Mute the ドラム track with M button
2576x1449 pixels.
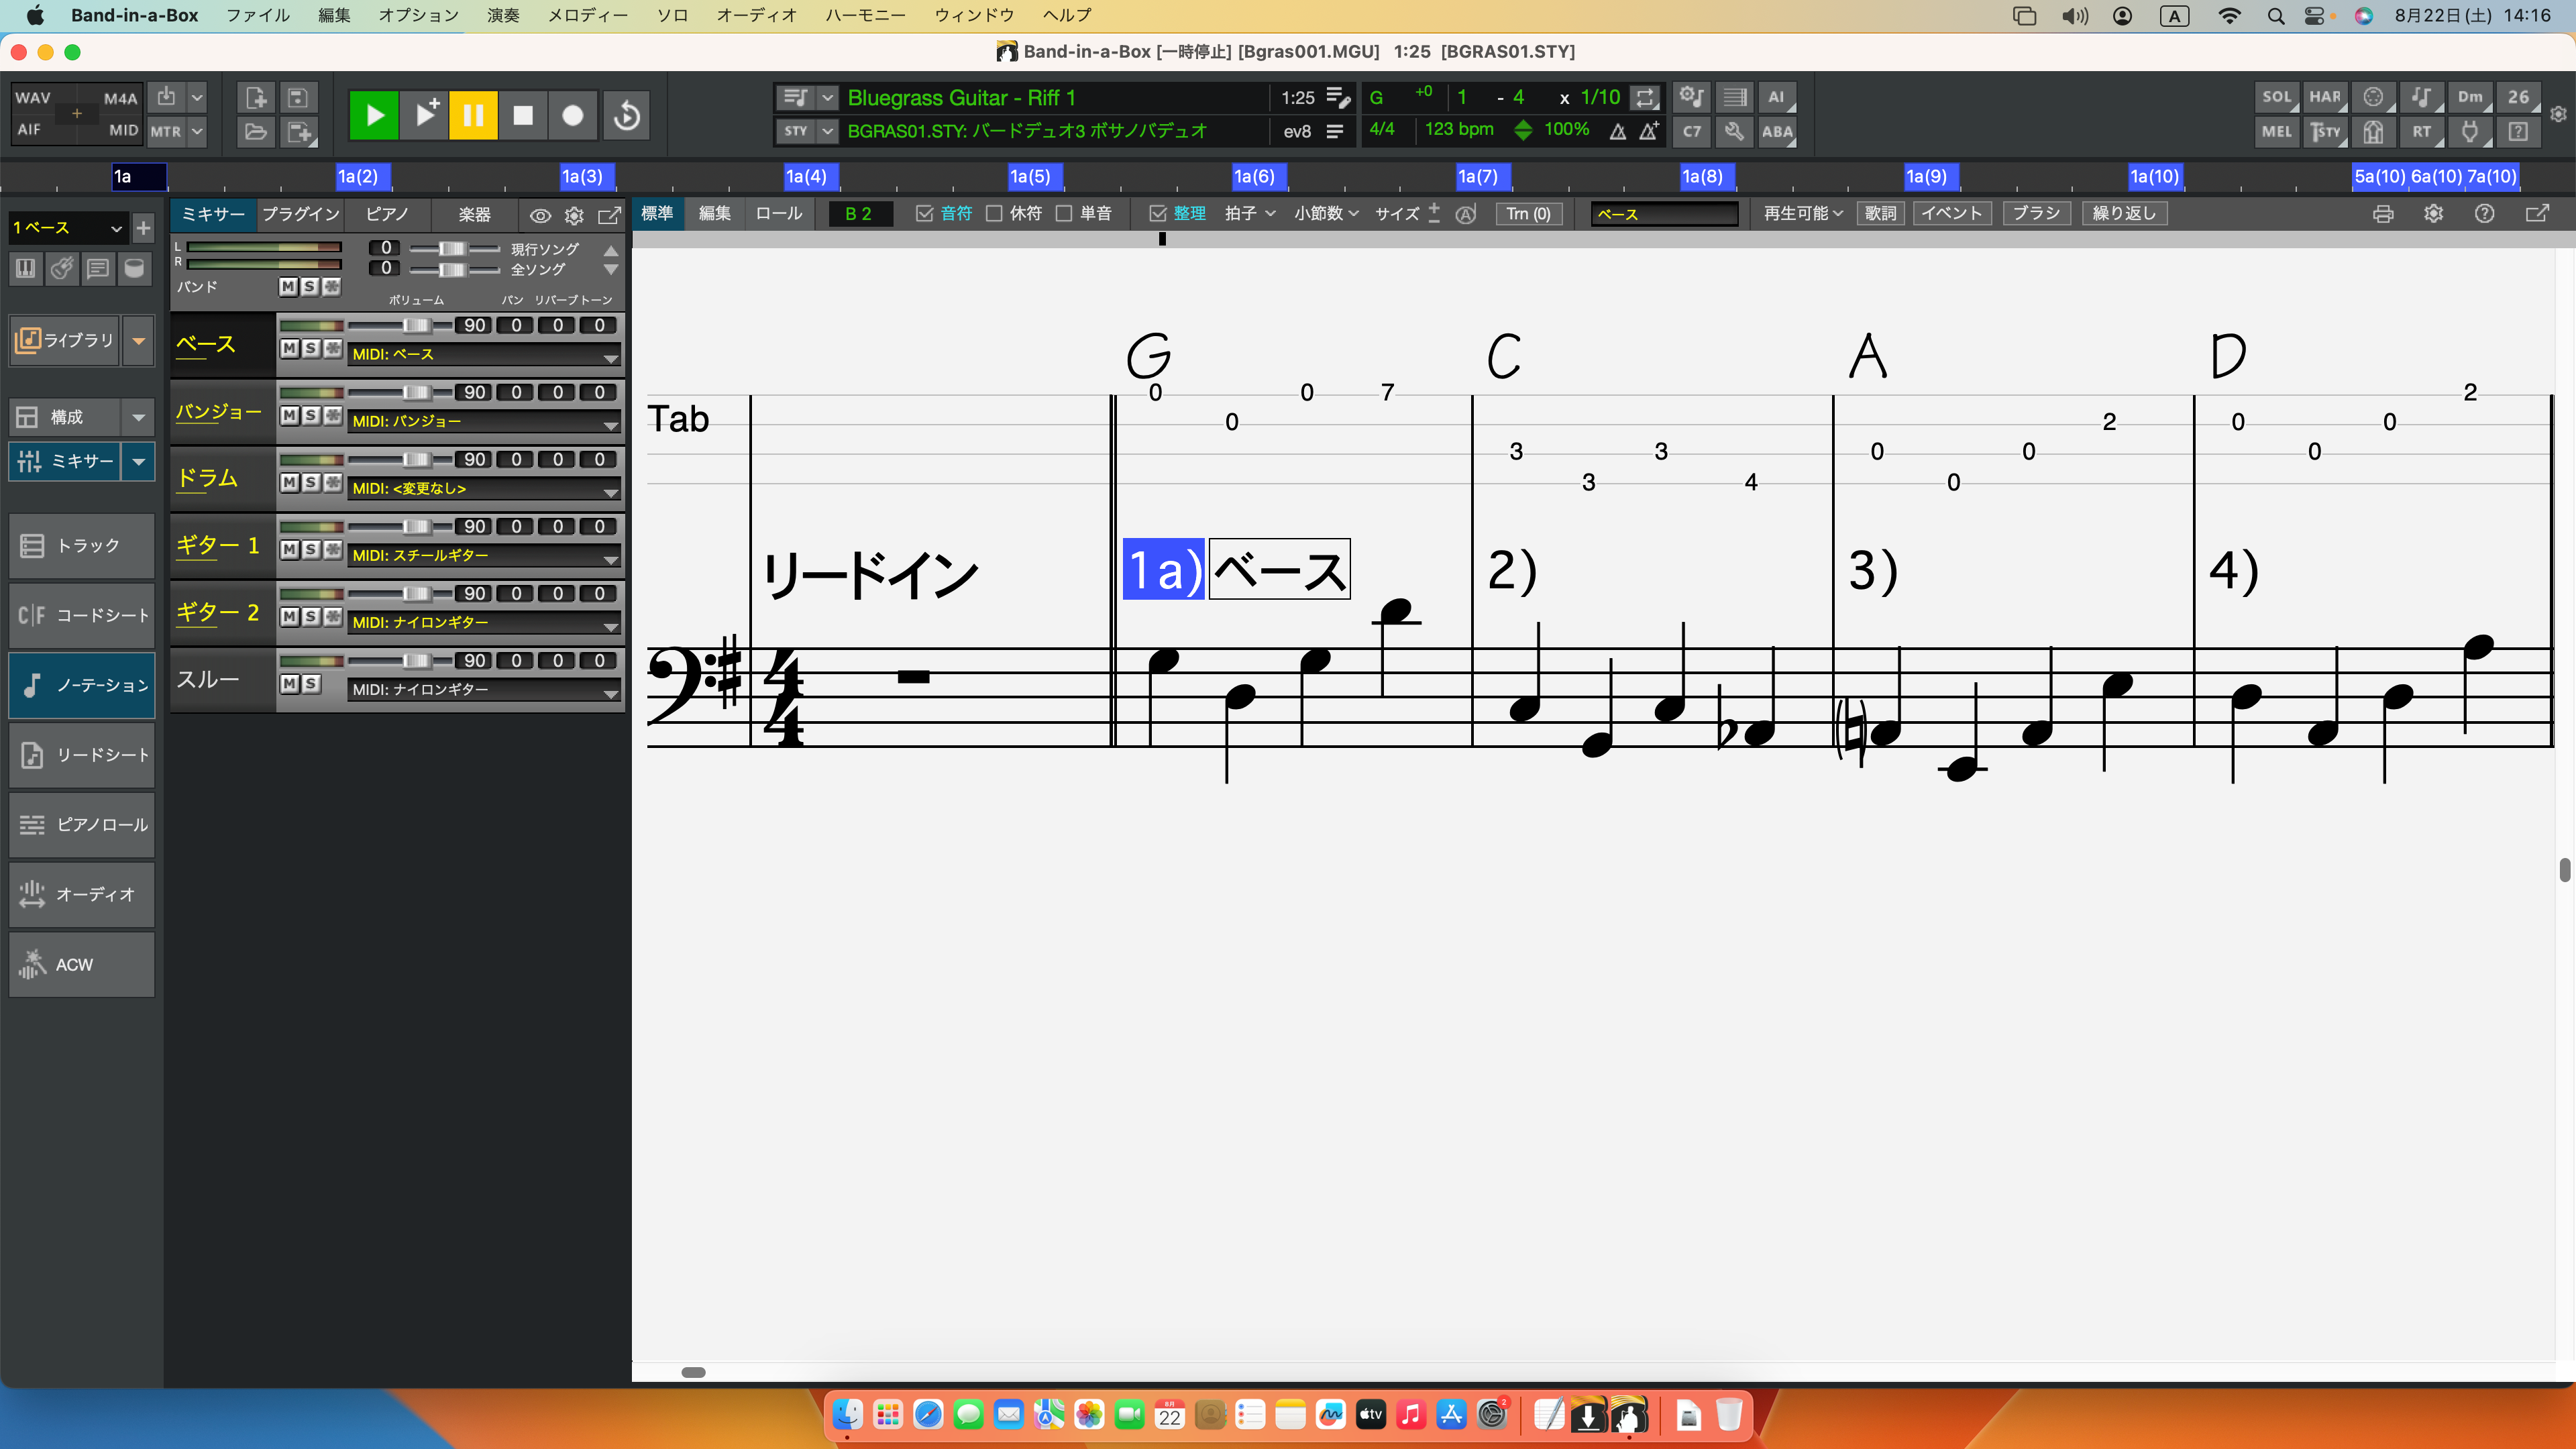click(x=289, y=482)
